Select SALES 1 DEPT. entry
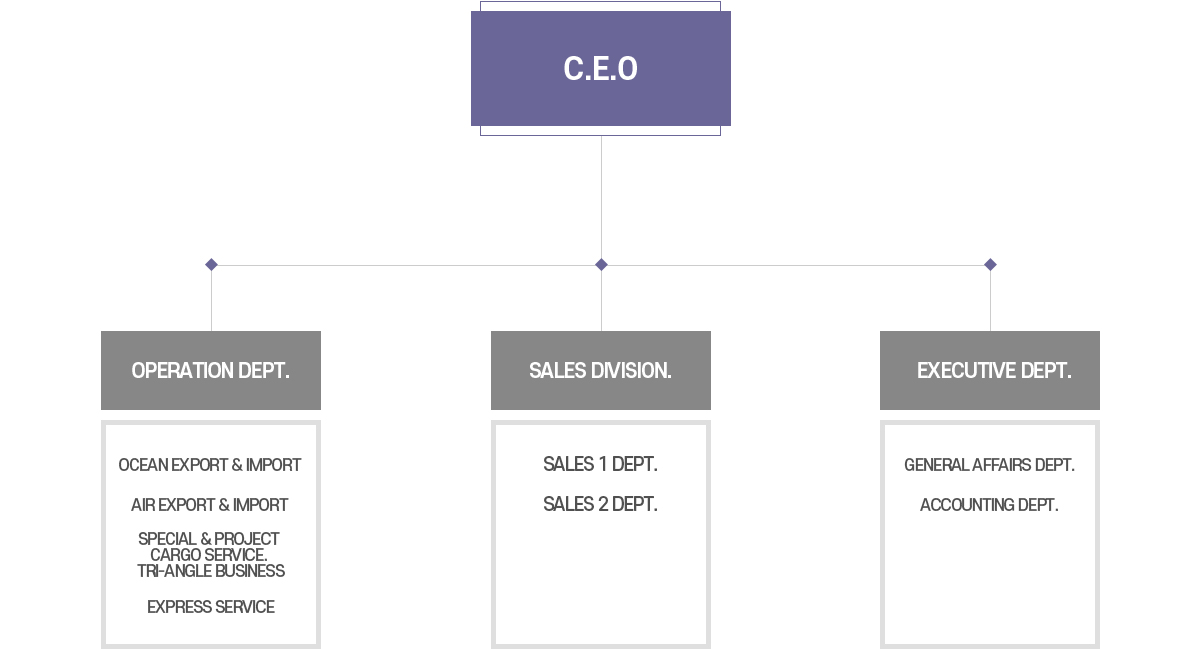This screenshot has height=650, width=1200. [600, 464]
